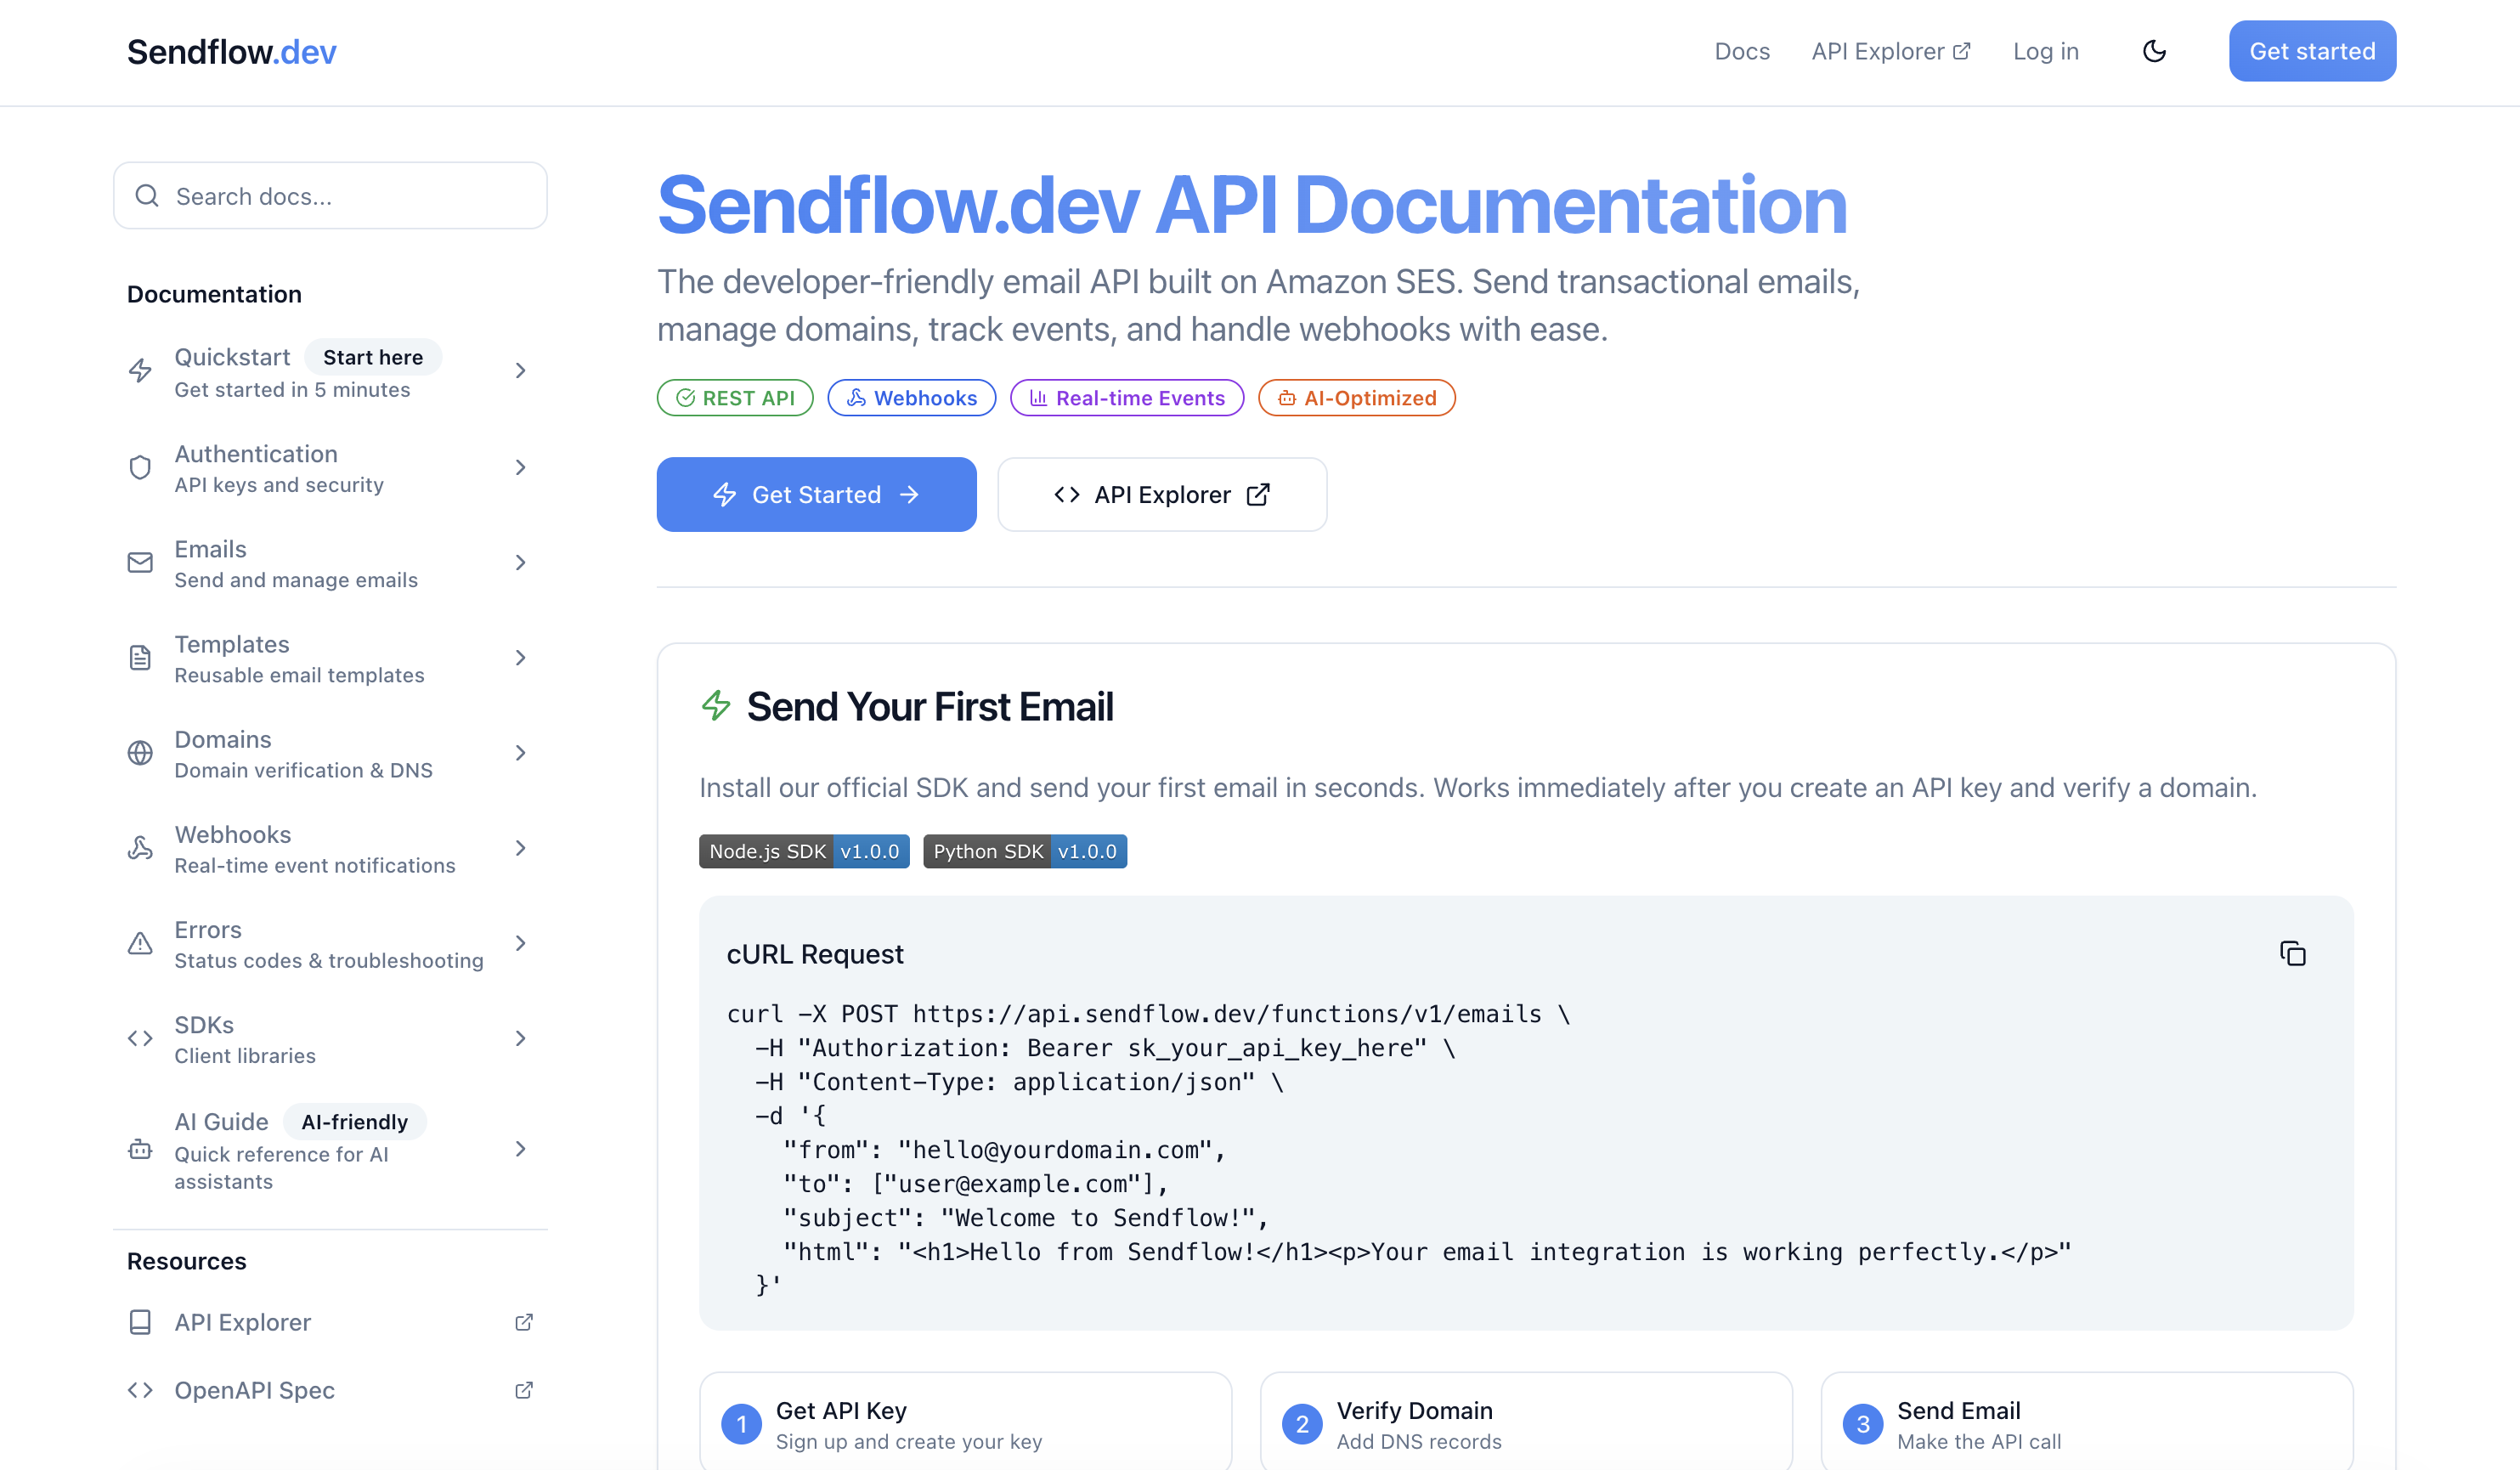Click the AI Guide robot icon
The height and width of the screenshot is (1470, 2520).
click(140, 1150)
